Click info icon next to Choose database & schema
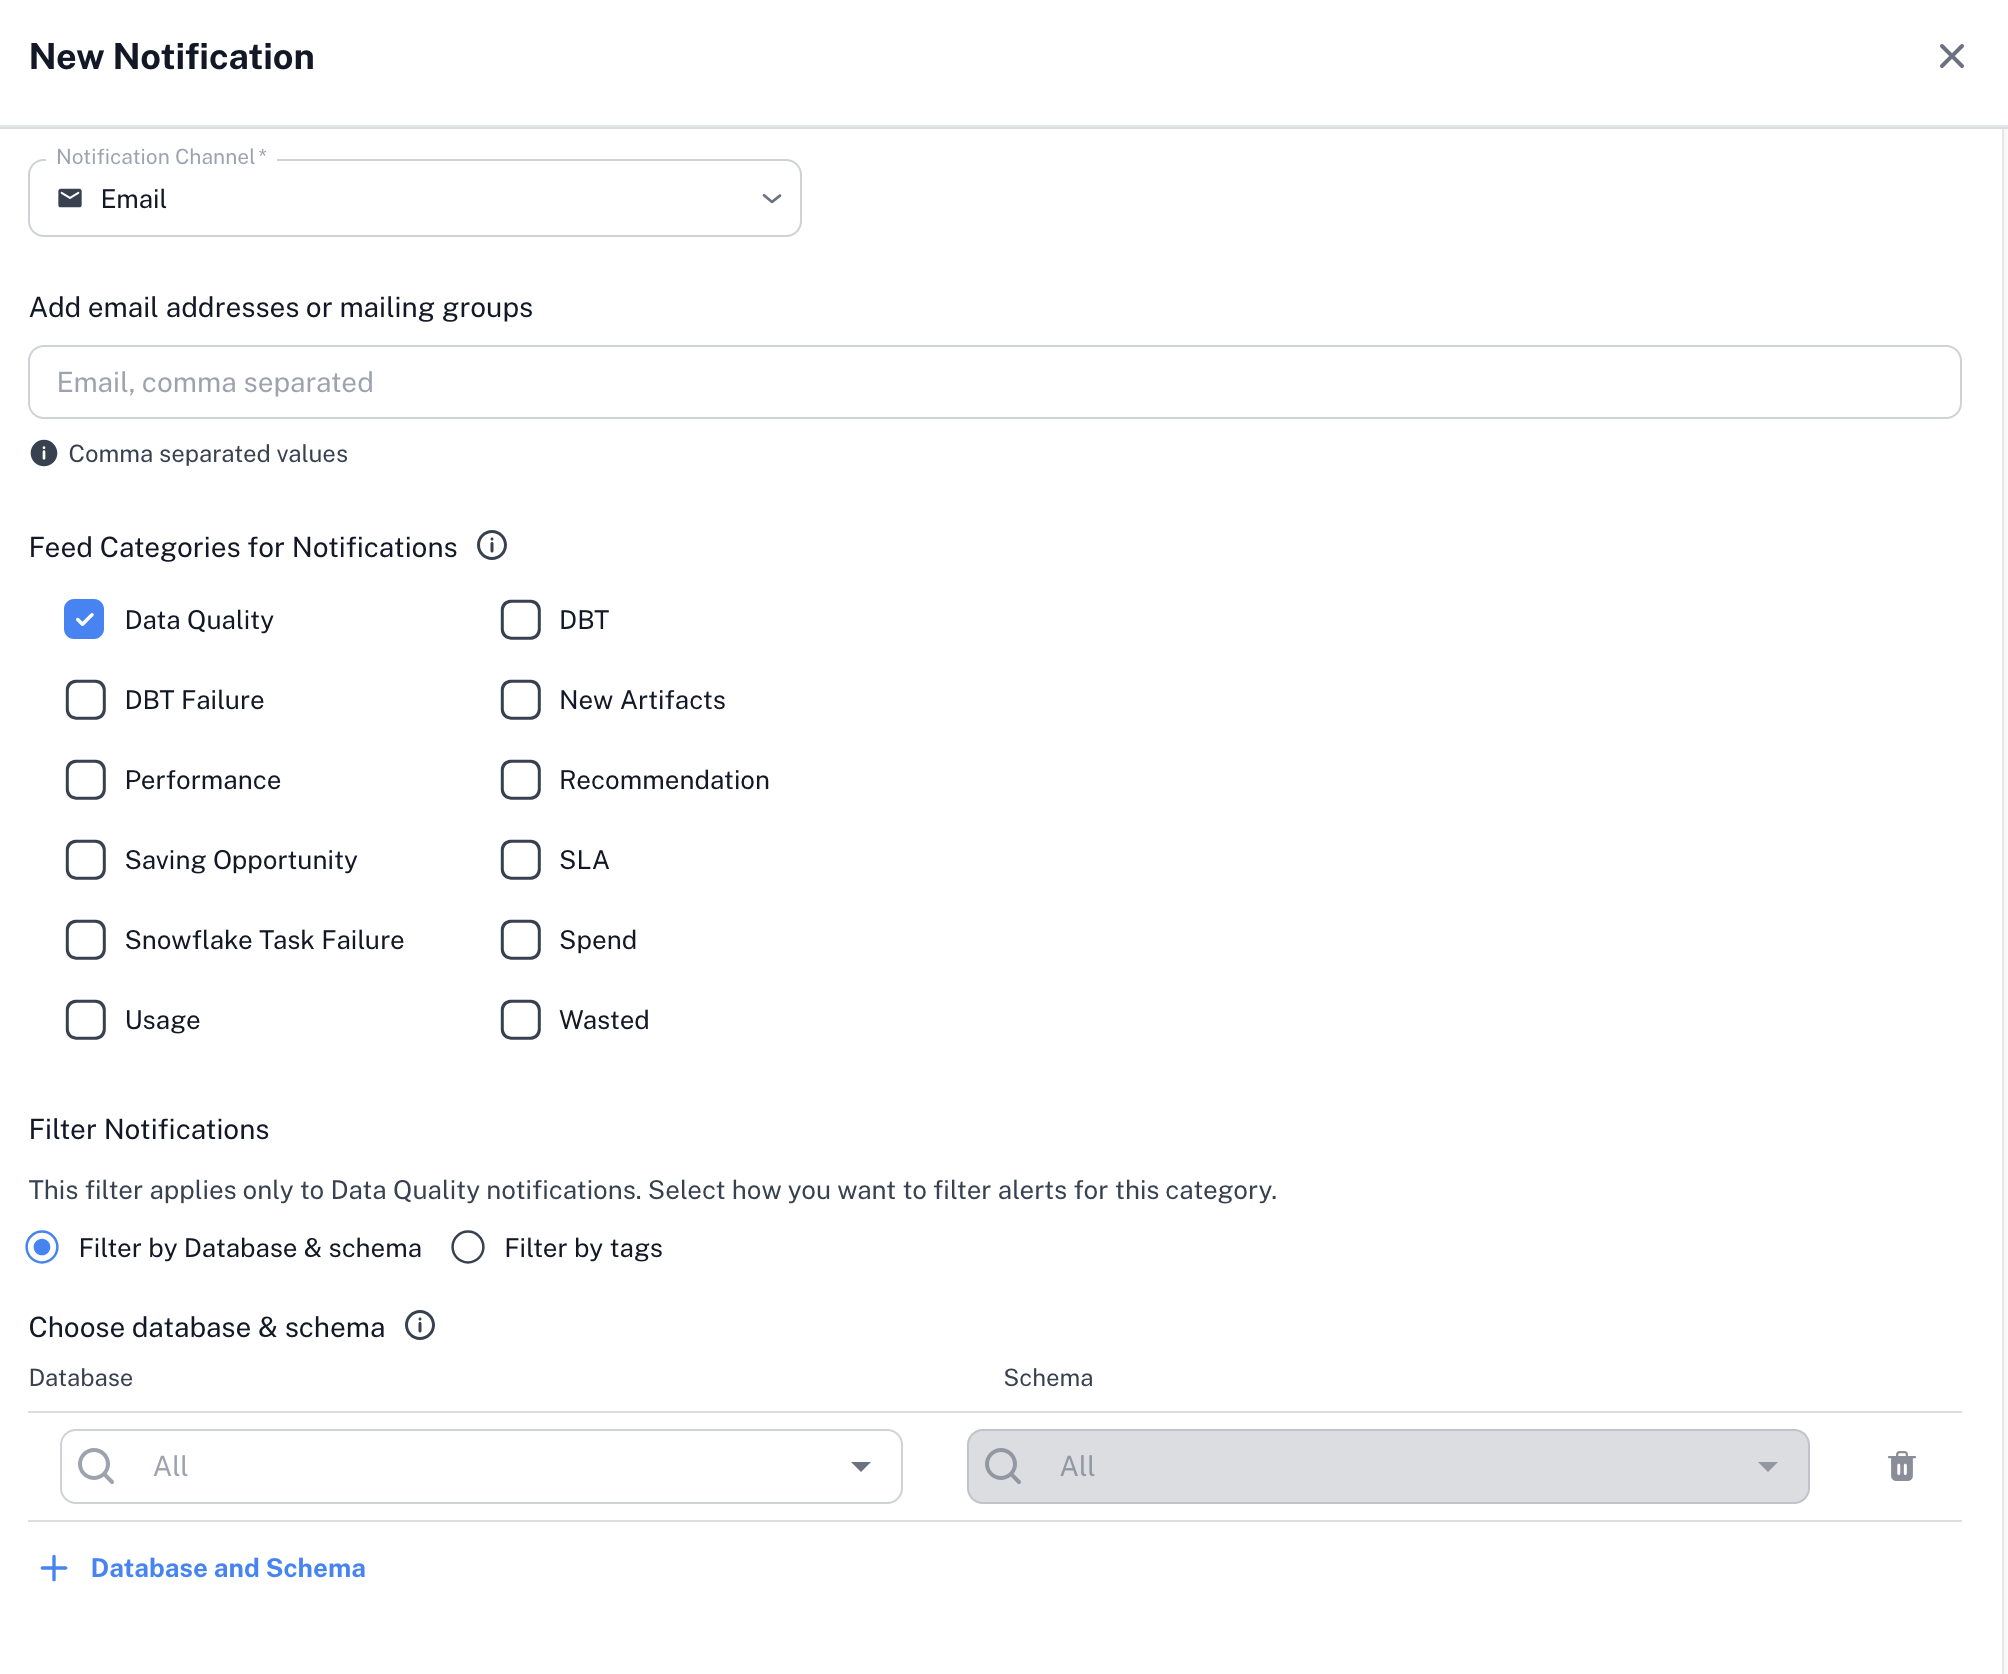The height and width of the screenshot is (1674, 2008). coord(419,1326)
